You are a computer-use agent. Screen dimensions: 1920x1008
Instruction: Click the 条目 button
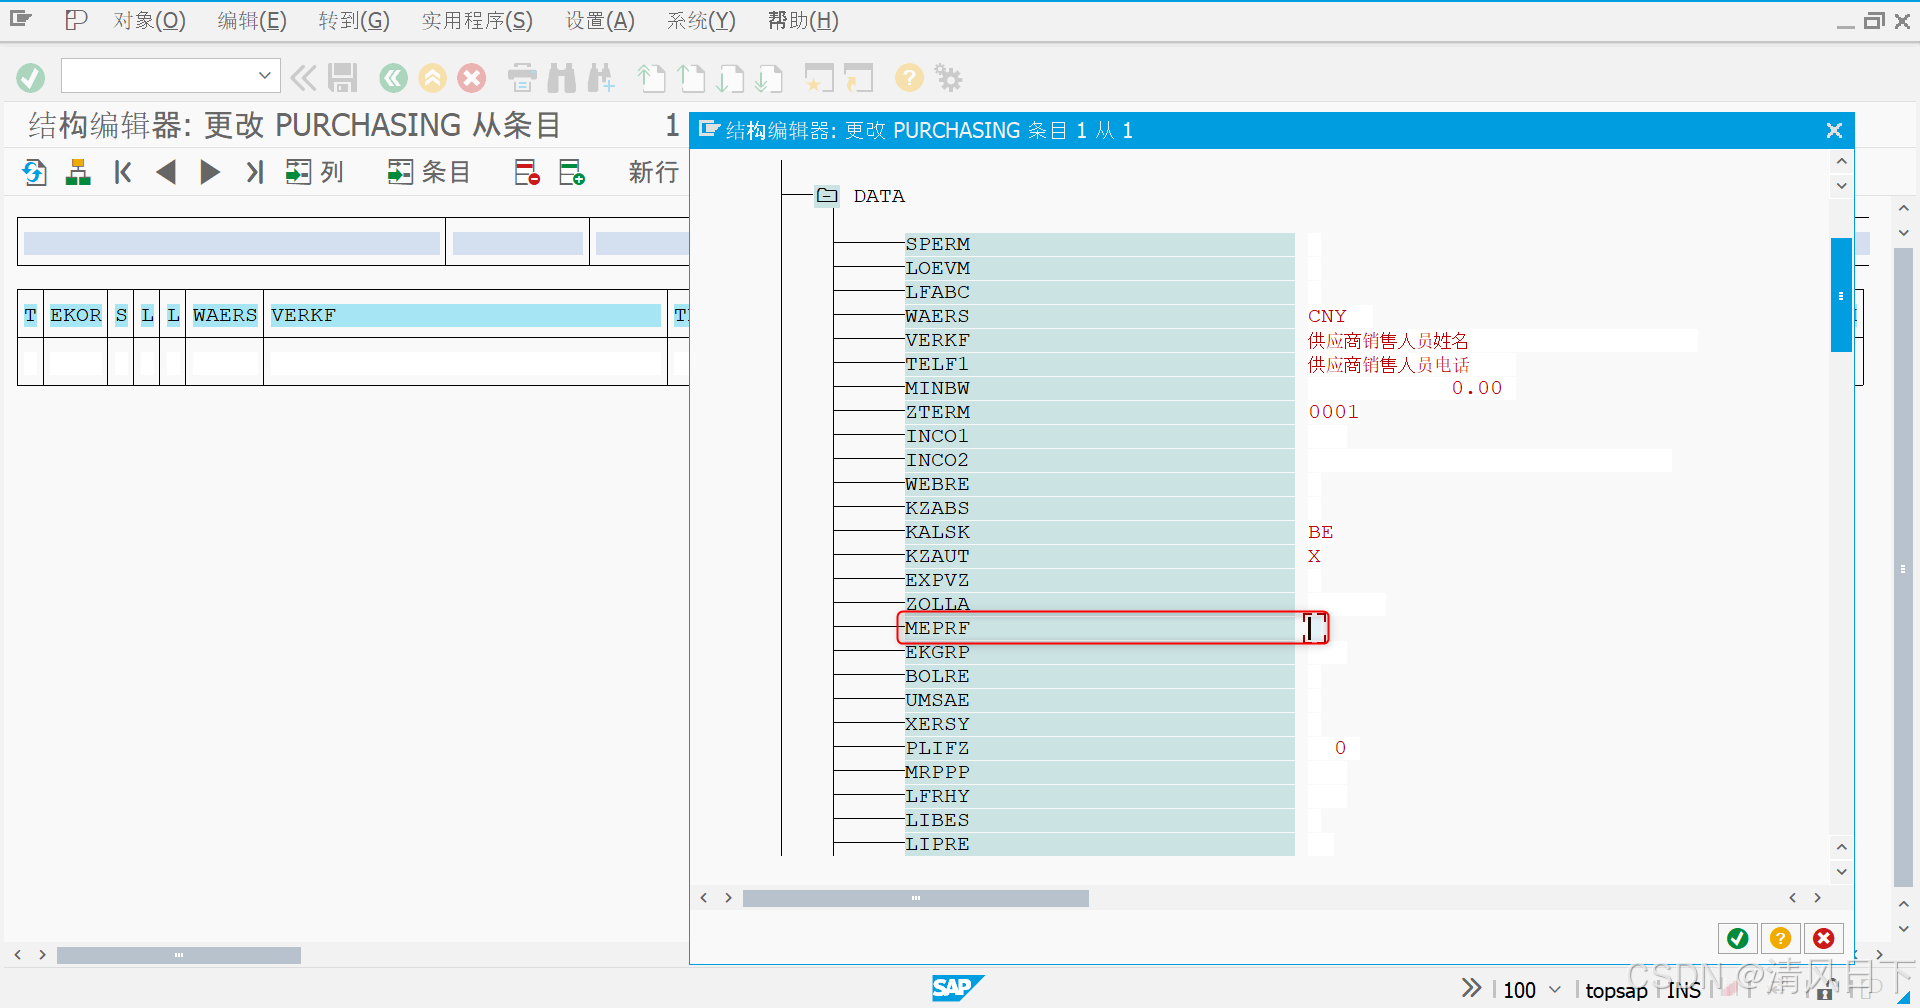(429, 173)
